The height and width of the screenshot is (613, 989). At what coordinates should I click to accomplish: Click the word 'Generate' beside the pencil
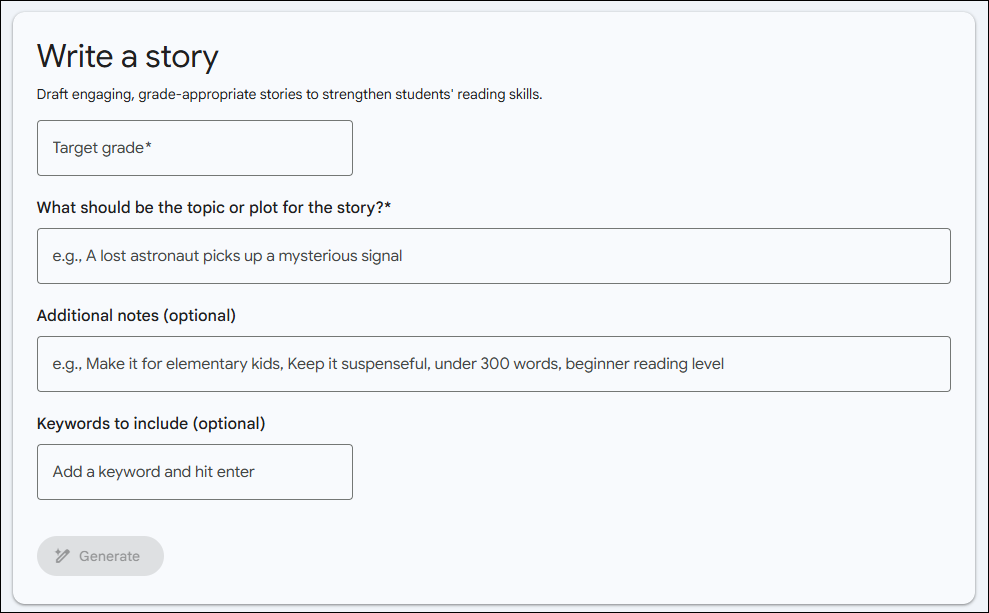coord(109,556)
